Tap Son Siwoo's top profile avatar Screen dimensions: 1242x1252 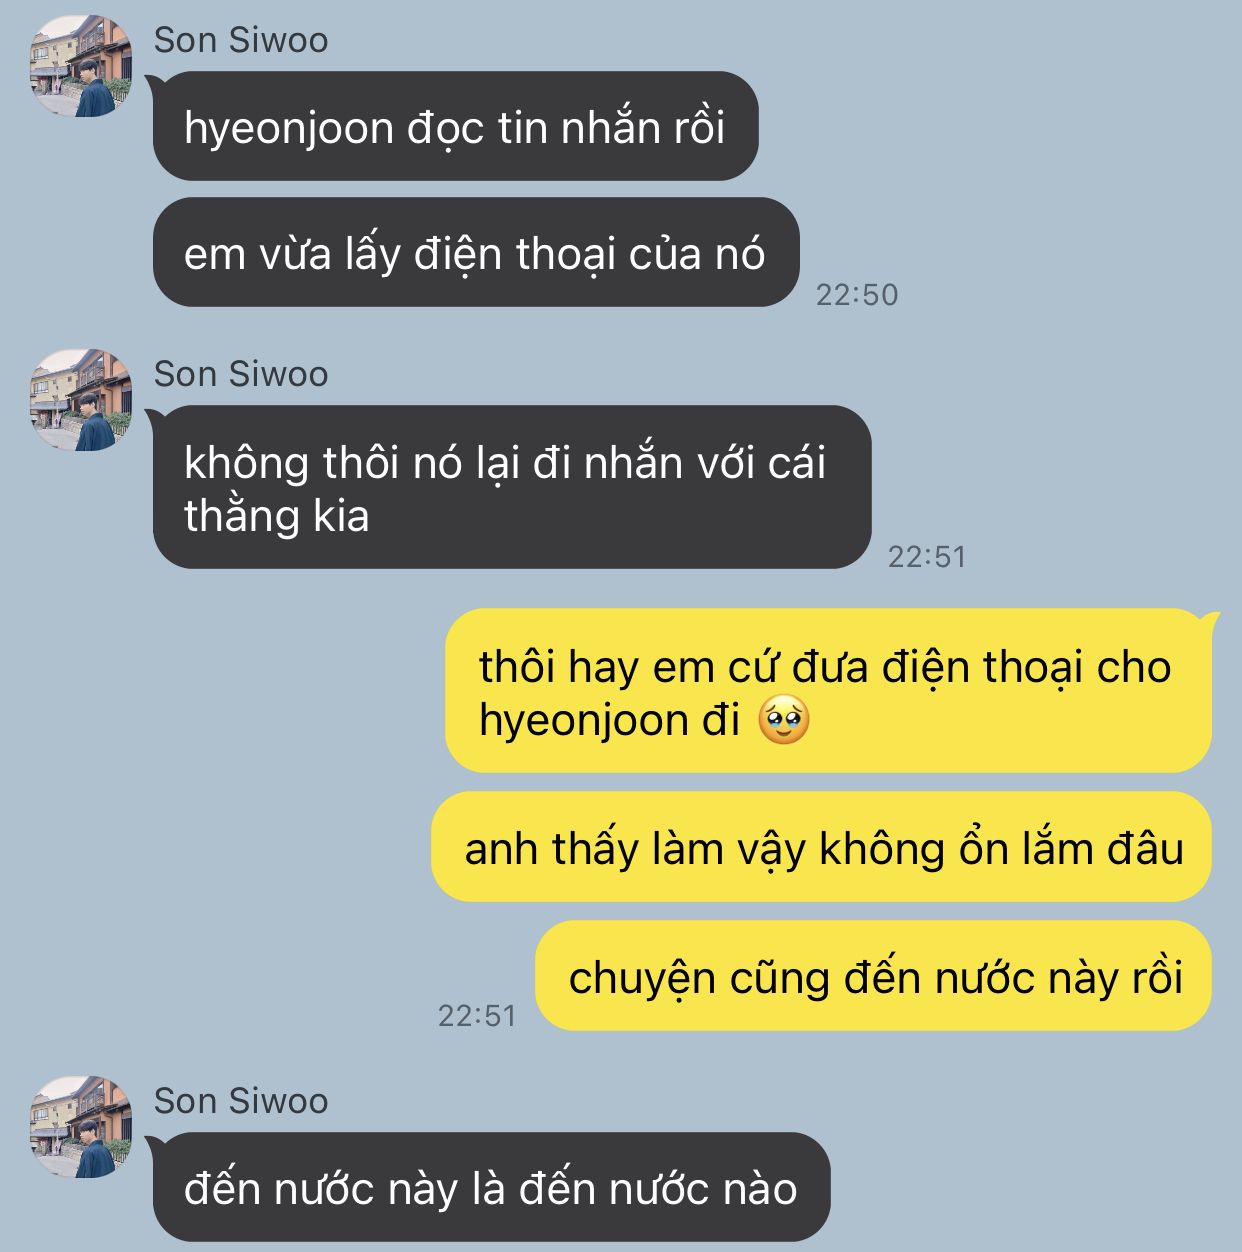tap(81, 66)
